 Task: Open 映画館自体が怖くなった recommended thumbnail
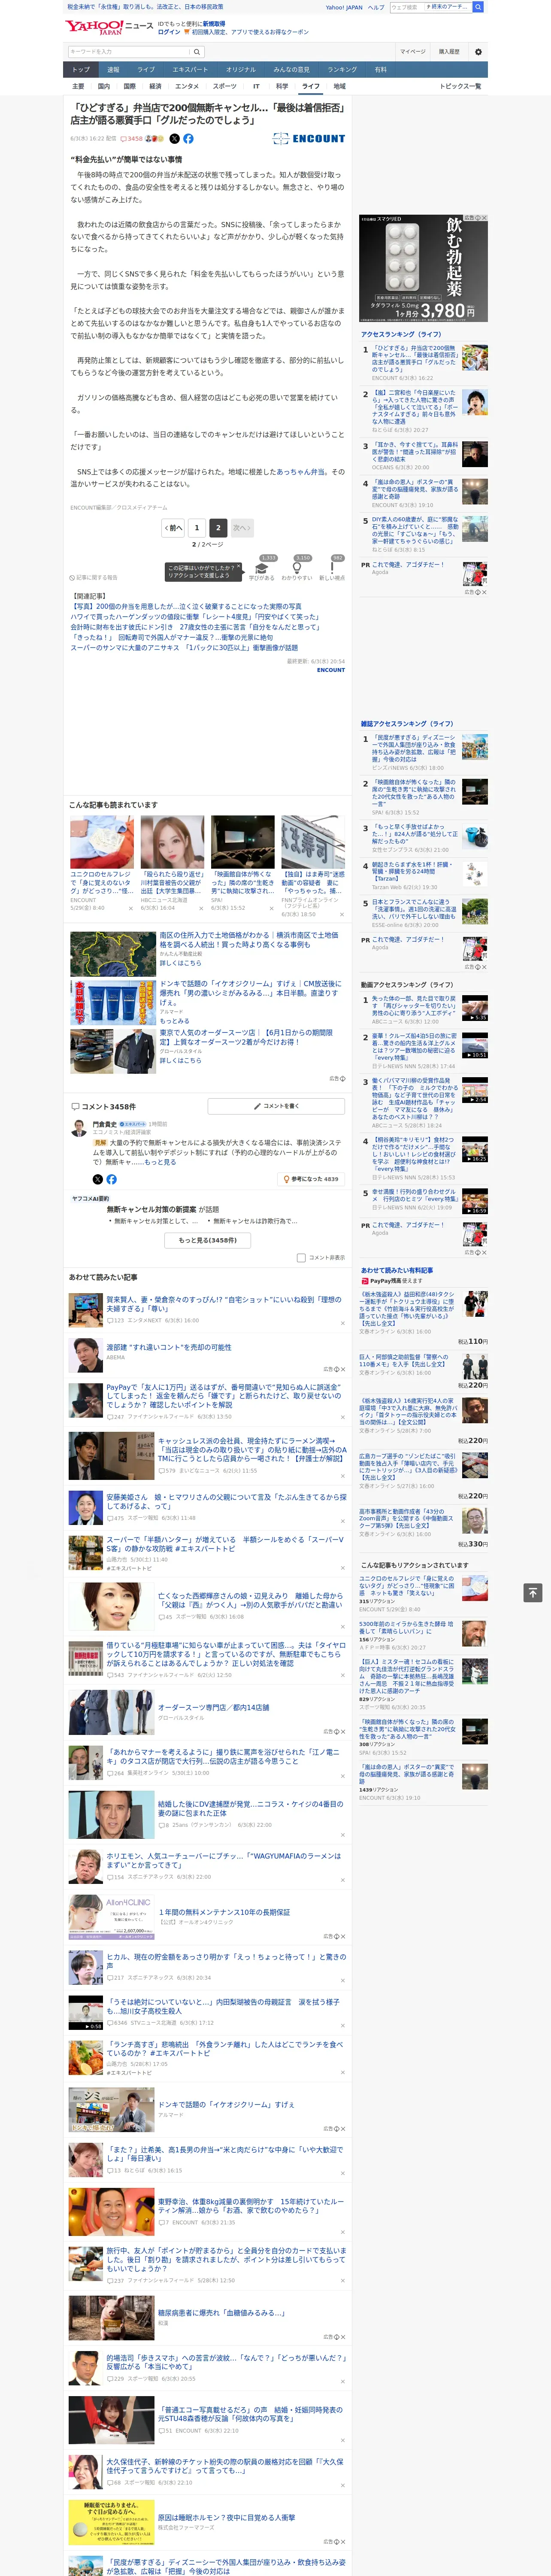coord(243,842)
